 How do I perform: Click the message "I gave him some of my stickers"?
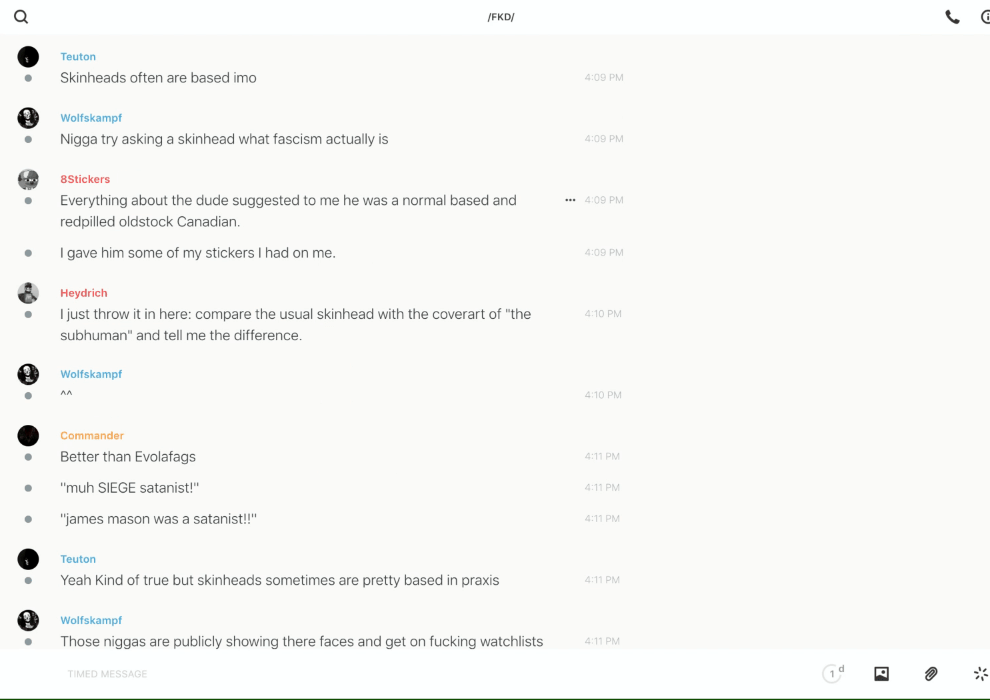pos(198,253)
